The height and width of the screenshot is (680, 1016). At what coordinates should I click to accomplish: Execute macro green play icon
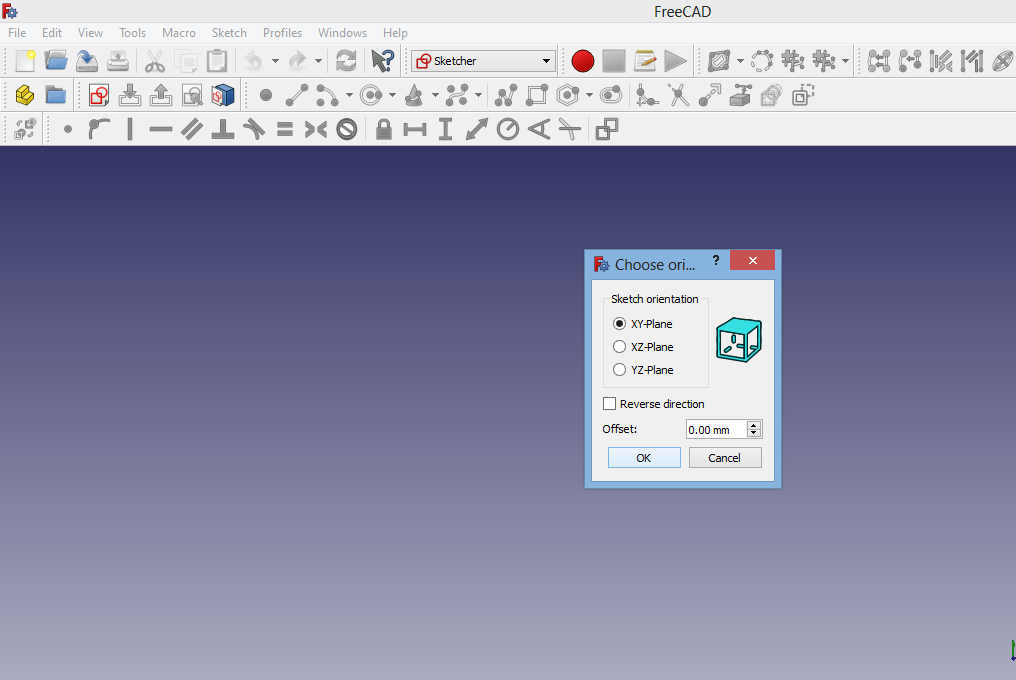click(x=675, y=61)
